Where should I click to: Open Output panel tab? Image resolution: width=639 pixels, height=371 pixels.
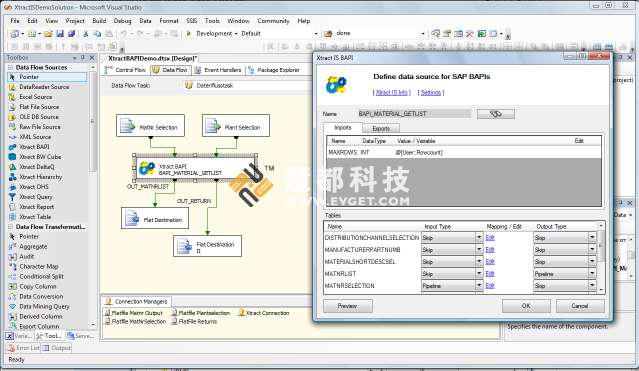click(57, 348)
